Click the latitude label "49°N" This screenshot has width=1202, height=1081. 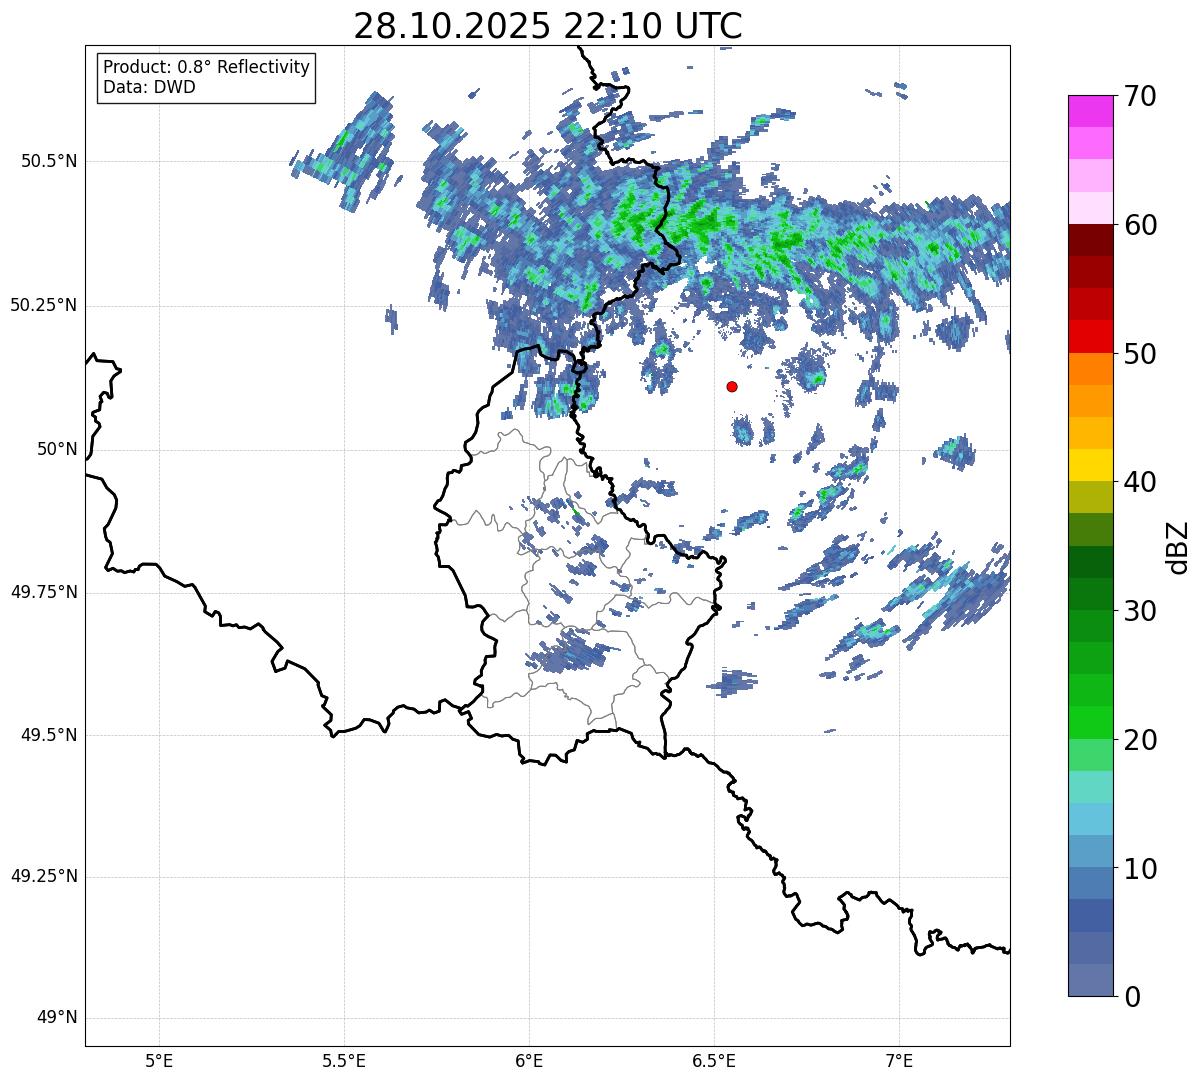[57, 1018]
